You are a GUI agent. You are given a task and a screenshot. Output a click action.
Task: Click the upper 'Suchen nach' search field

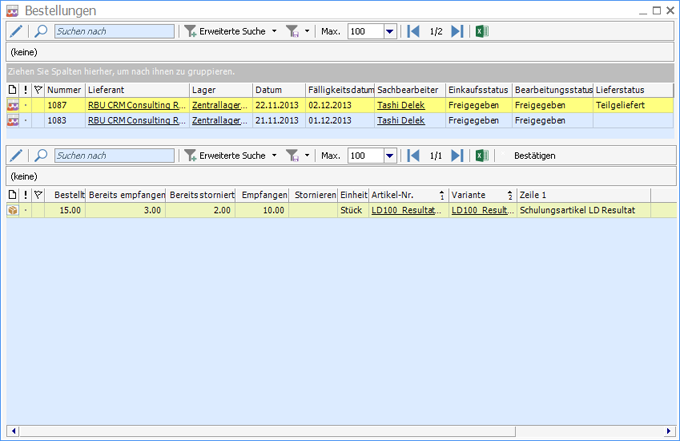[x=114, y=31]
